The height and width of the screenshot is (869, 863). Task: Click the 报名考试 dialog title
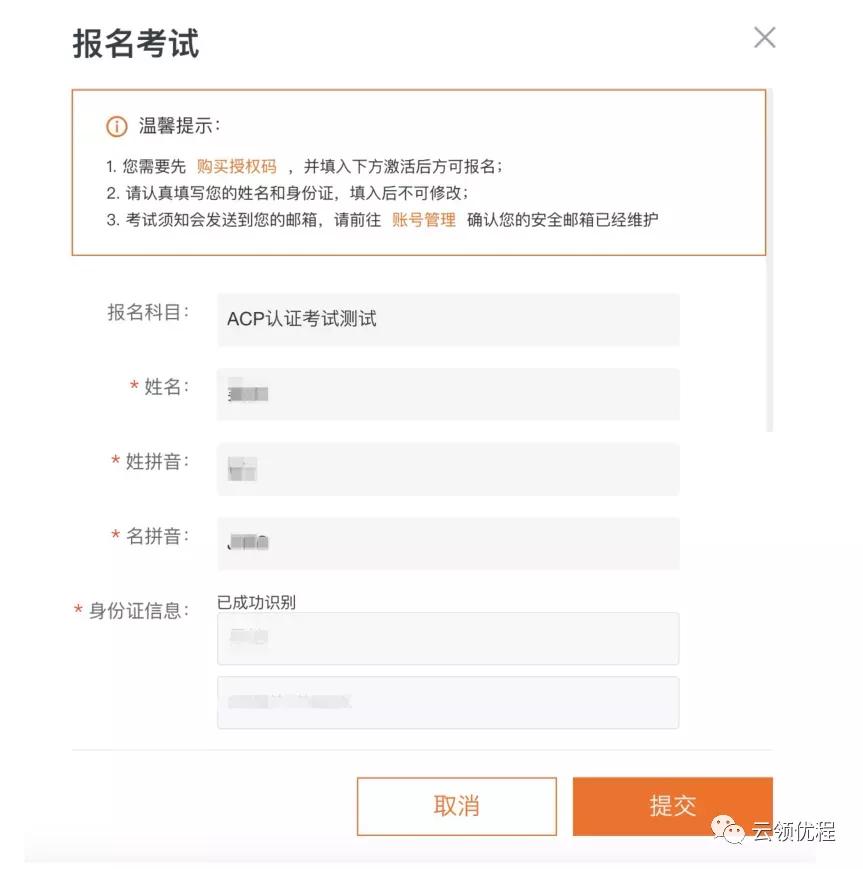135,44
